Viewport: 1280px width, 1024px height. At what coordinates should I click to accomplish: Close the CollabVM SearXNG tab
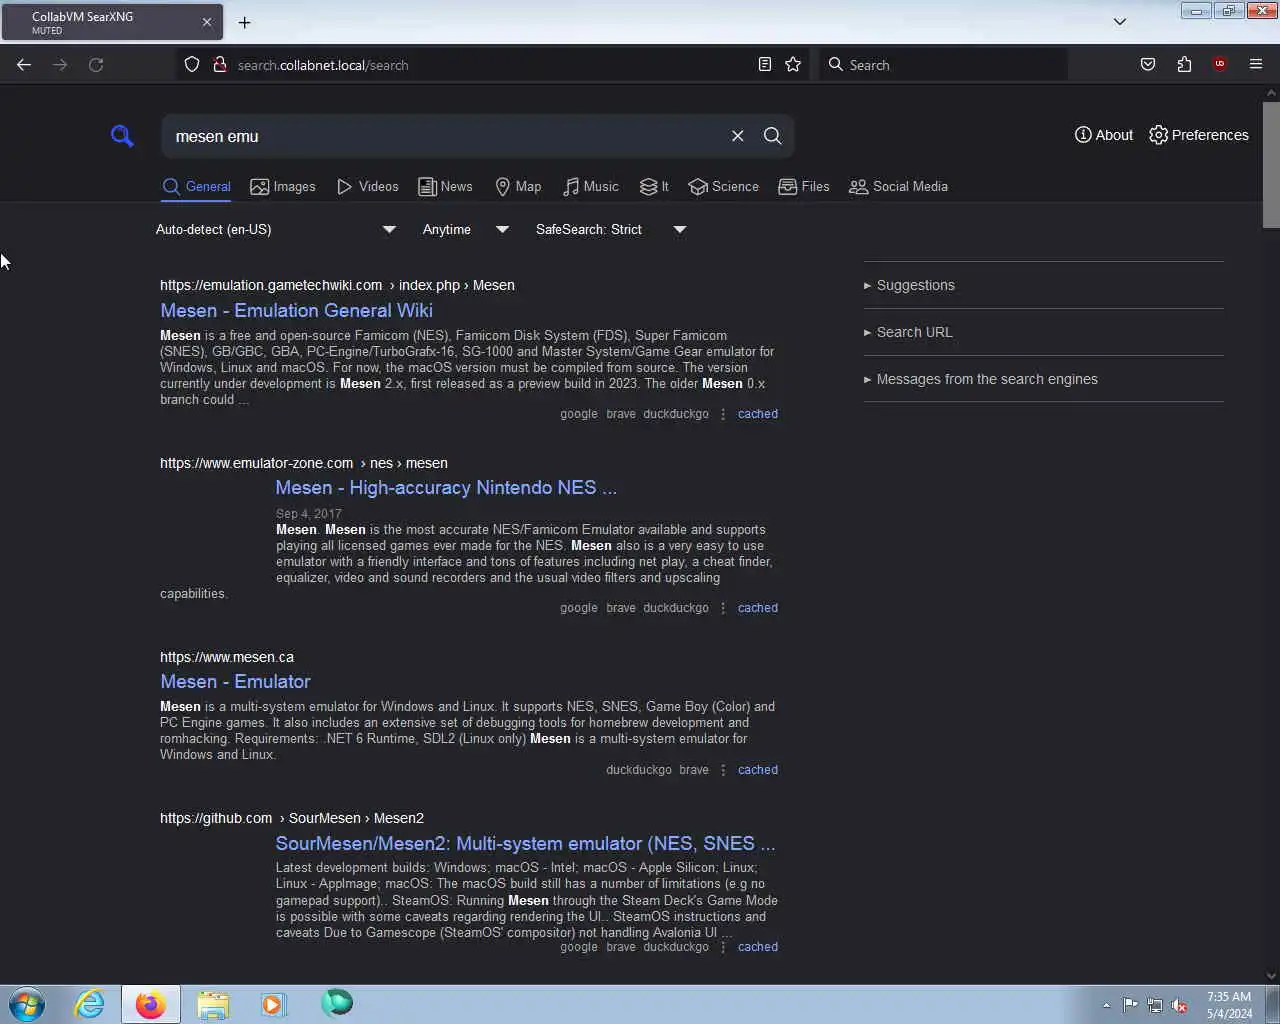[x=207, y=22]
